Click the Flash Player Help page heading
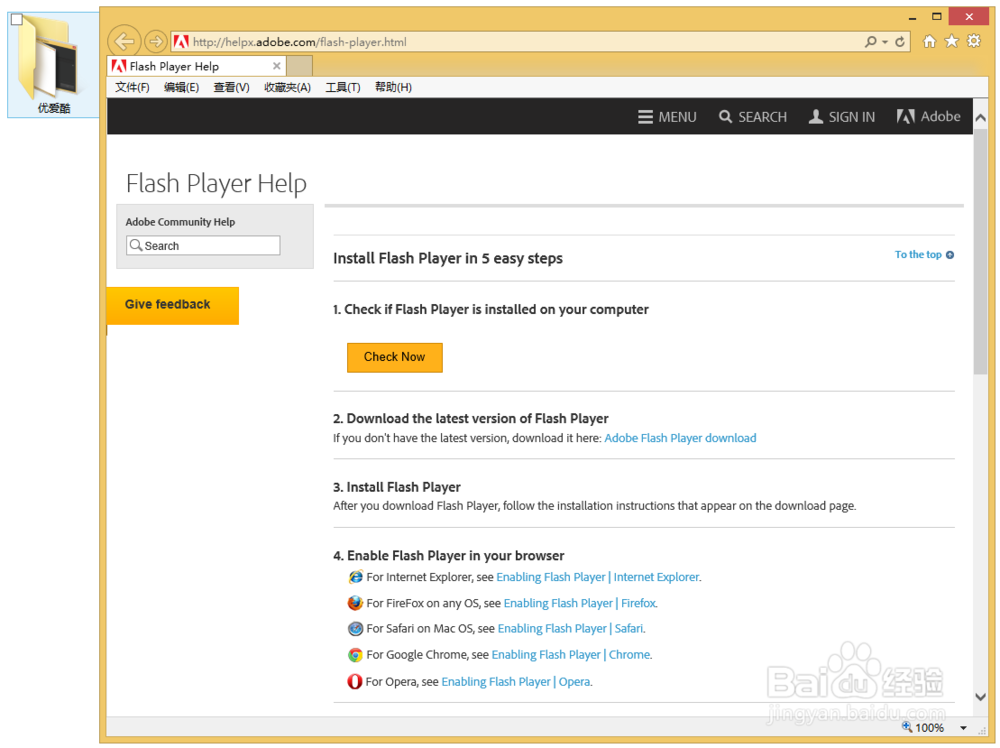The height and width of the screenshot is (748, 1000). [x=216, y=184]
